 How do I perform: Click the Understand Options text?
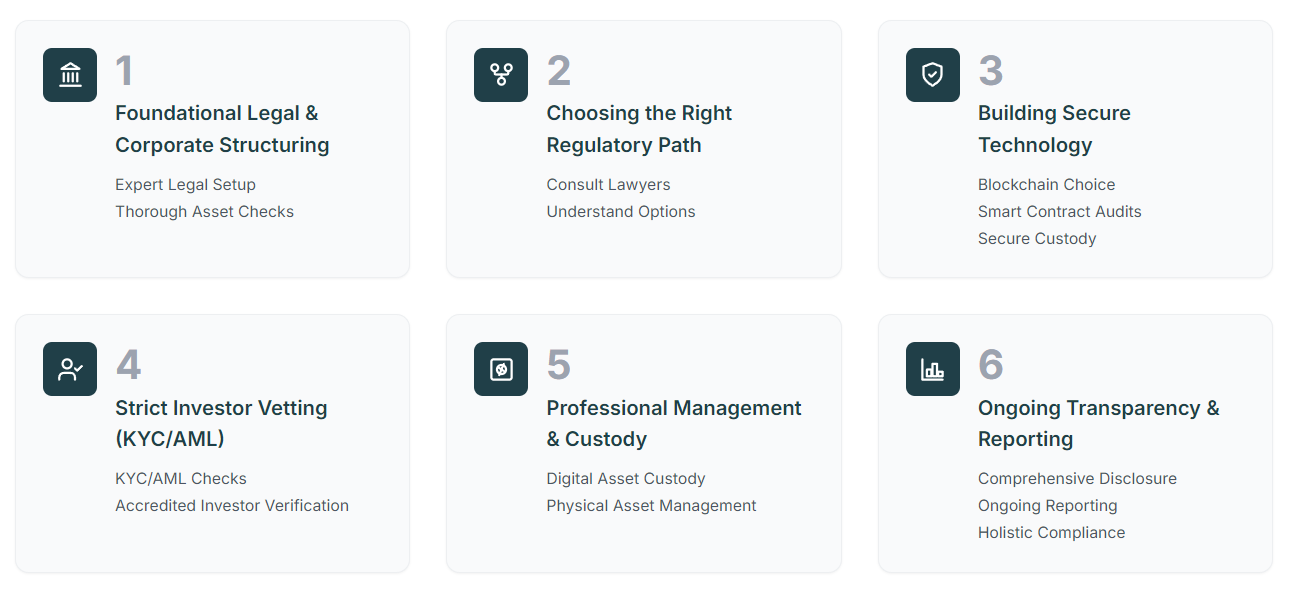click(620, 212)
